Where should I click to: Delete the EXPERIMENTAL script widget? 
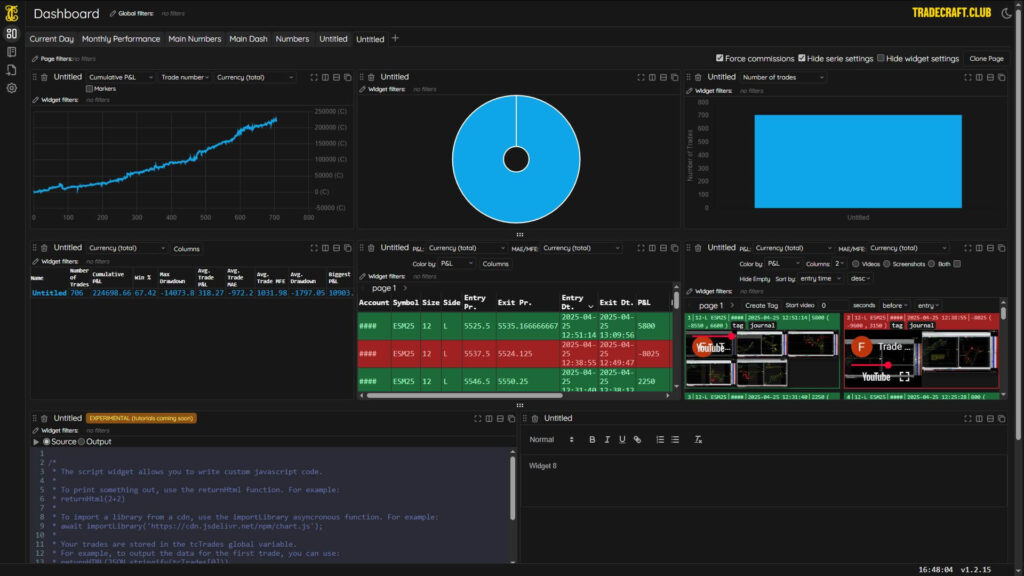click(x=44, y=419)
